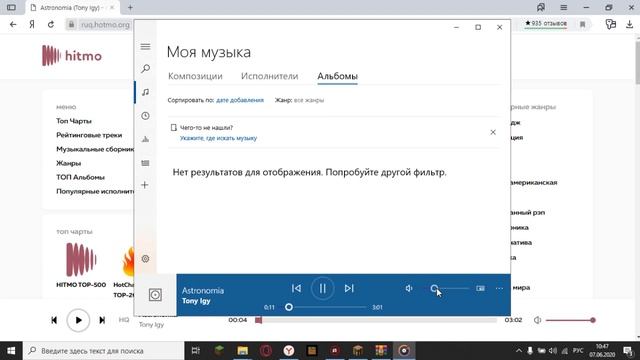This screenshot has width=640, height=360.
Task: Reload the browser page
Action: [x=51, y=24]
